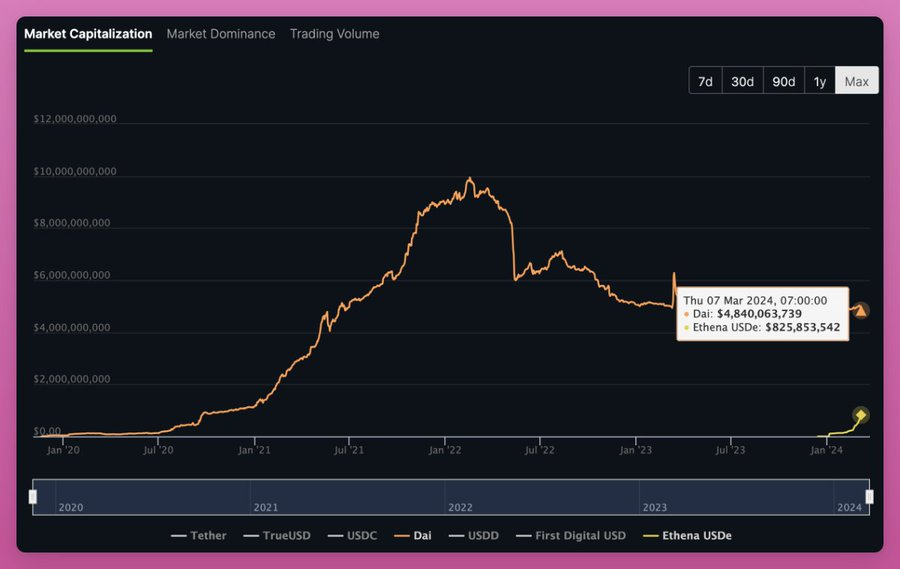Toggle First Digital USD legend entry
900x569 pixels.
(x=571, y=535)
